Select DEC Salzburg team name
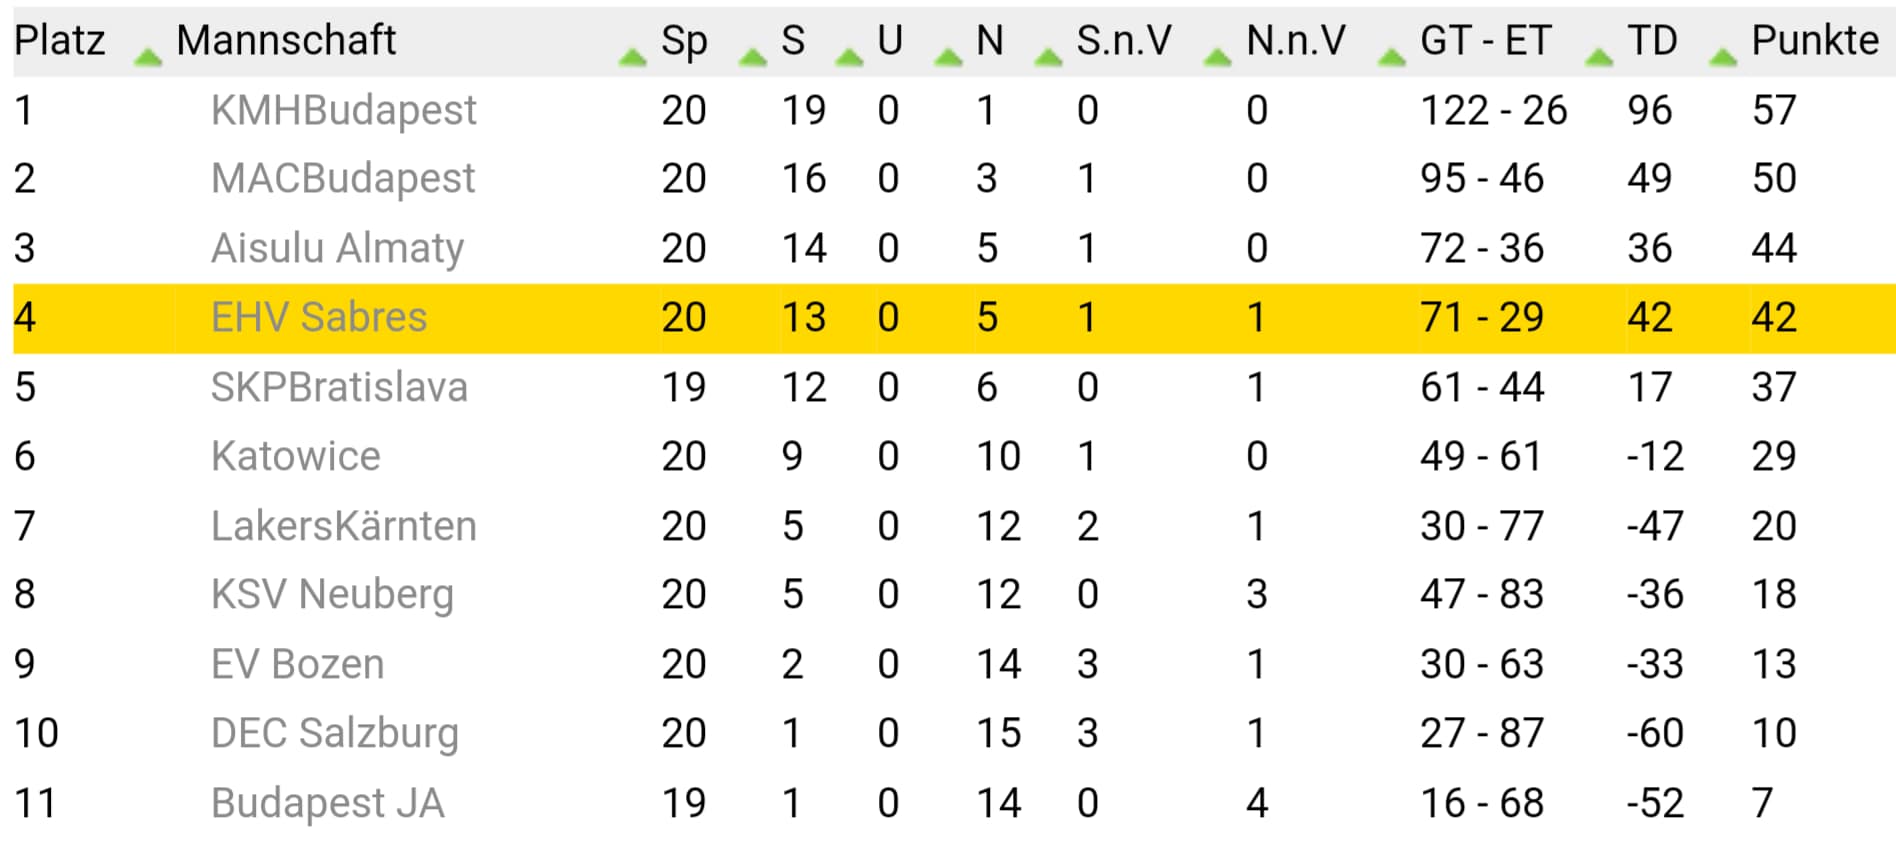Screen dimensions: 1896x846 coord(335,734)
